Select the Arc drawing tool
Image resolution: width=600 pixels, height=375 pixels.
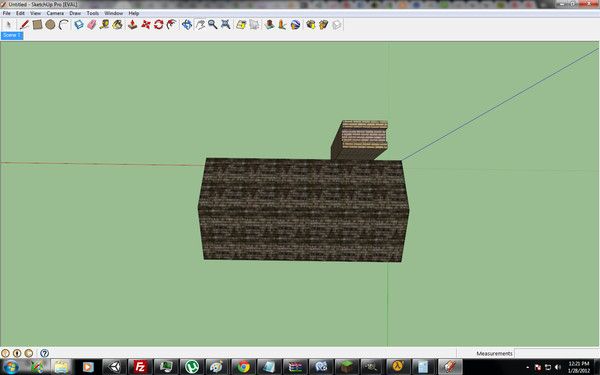(x=64, y=25)
